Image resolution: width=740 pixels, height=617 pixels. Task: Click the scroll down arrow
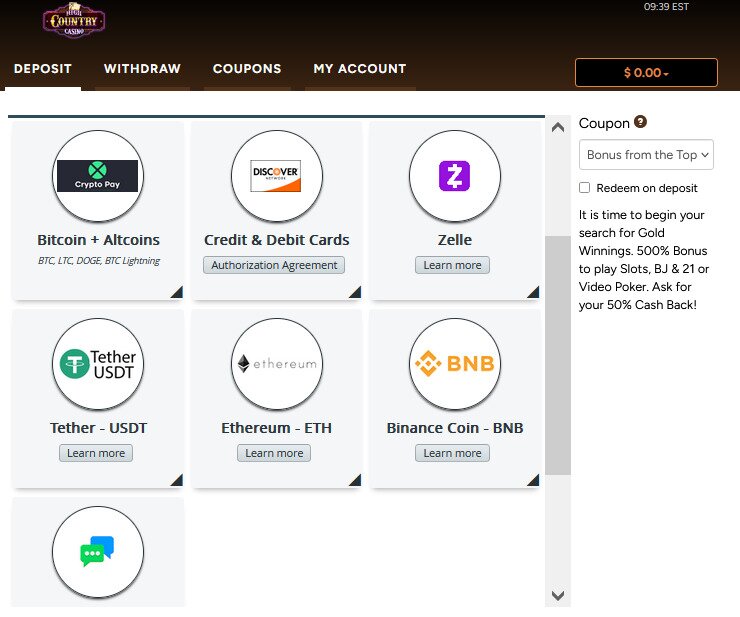click(x=558, y=595)
